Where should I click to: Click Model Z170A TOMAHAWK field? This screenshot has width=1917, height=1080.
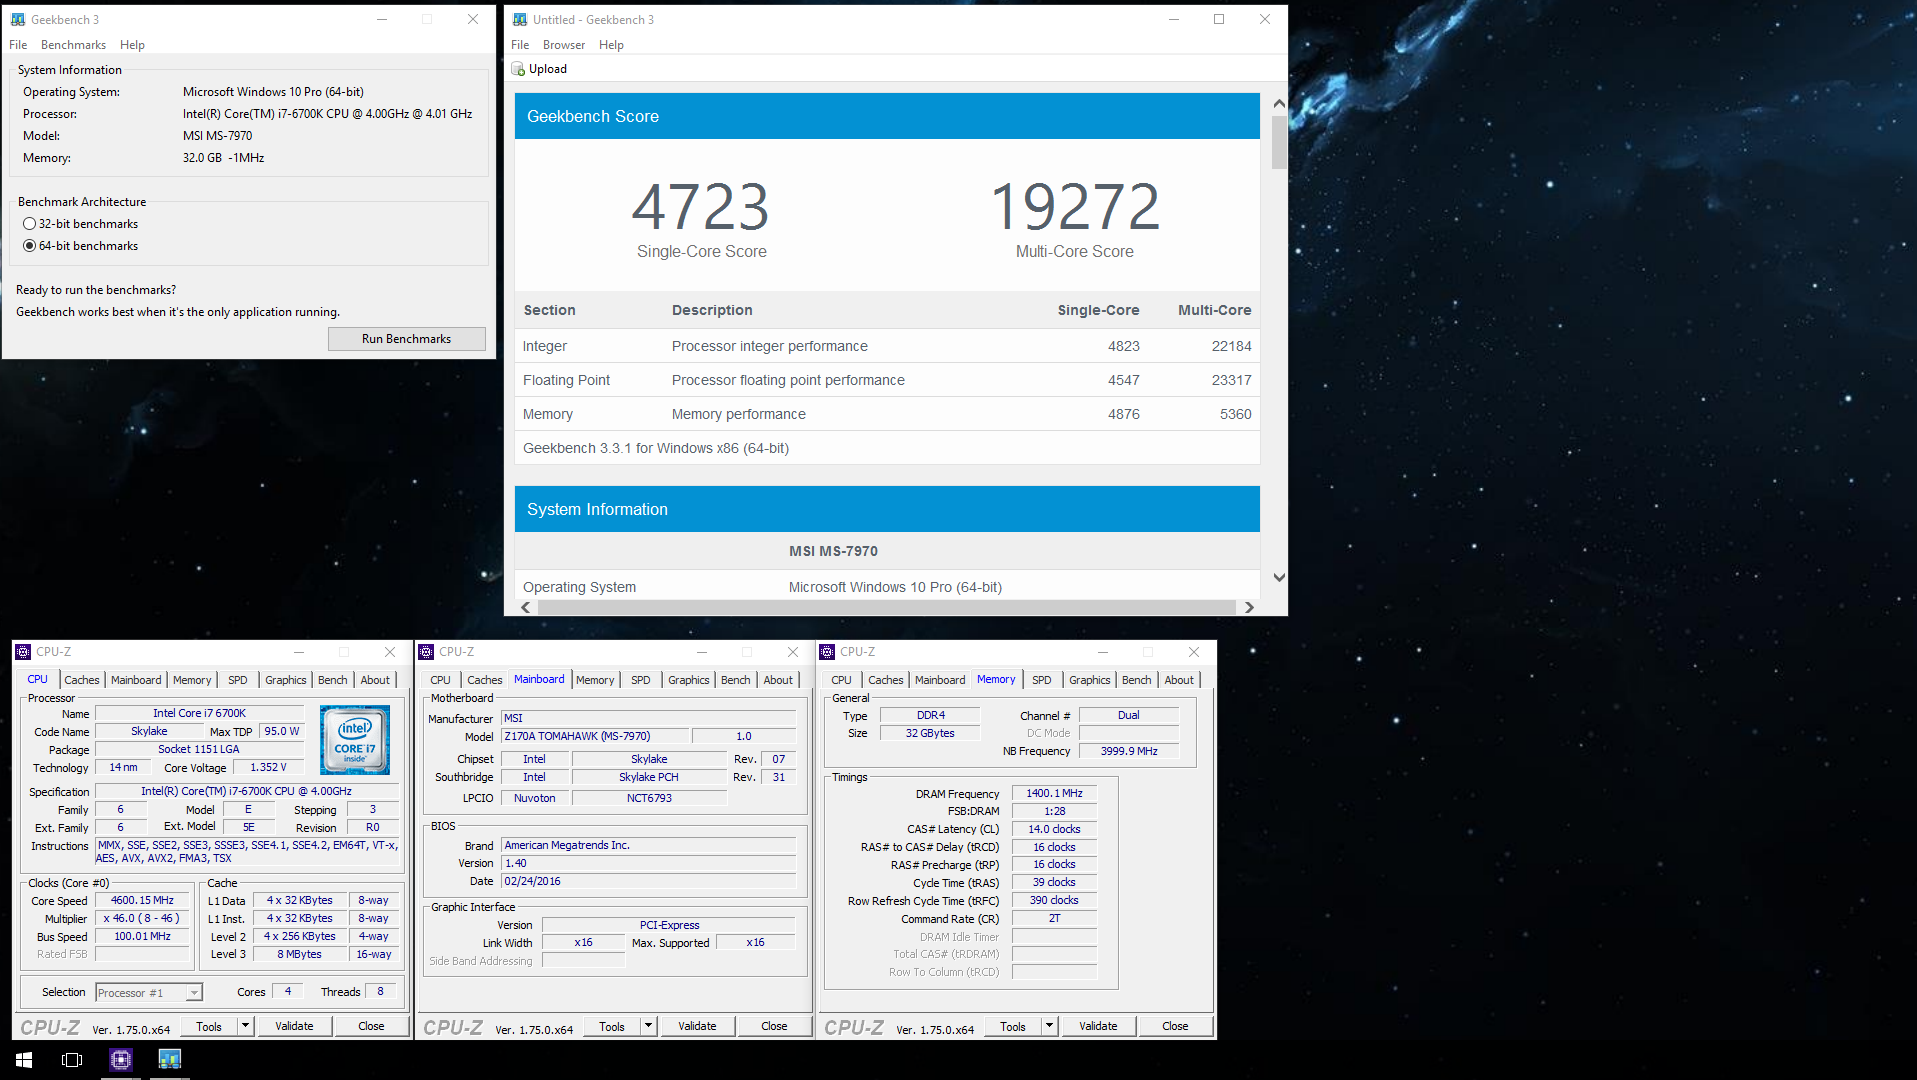click(596, 736)
